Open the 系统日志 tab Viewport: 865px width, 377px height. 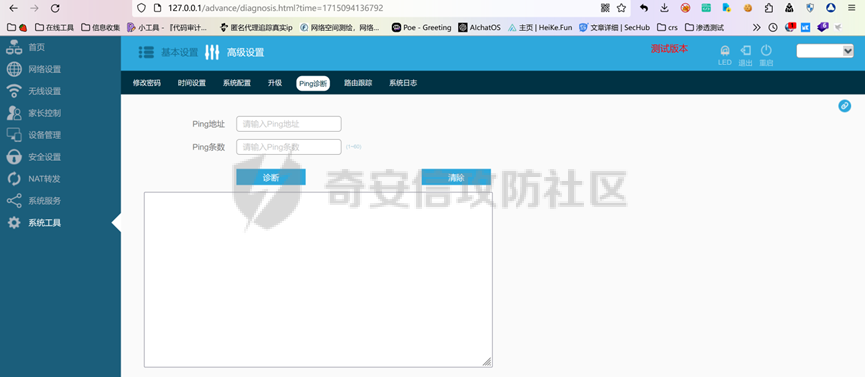[403, 83]
